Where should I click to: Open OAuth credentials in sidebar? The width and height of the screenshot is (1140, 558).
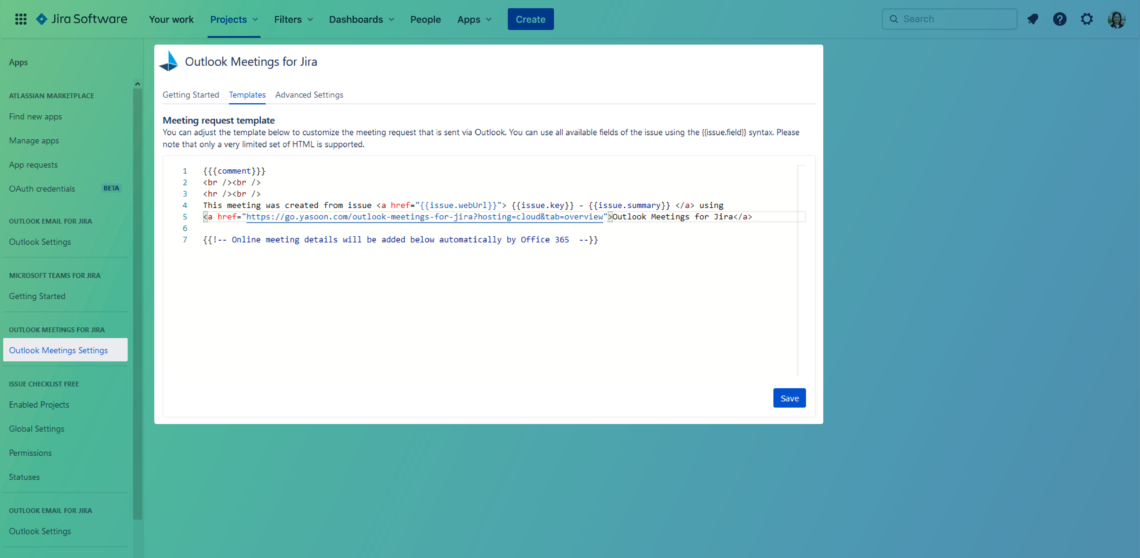(x=42, y=188)
